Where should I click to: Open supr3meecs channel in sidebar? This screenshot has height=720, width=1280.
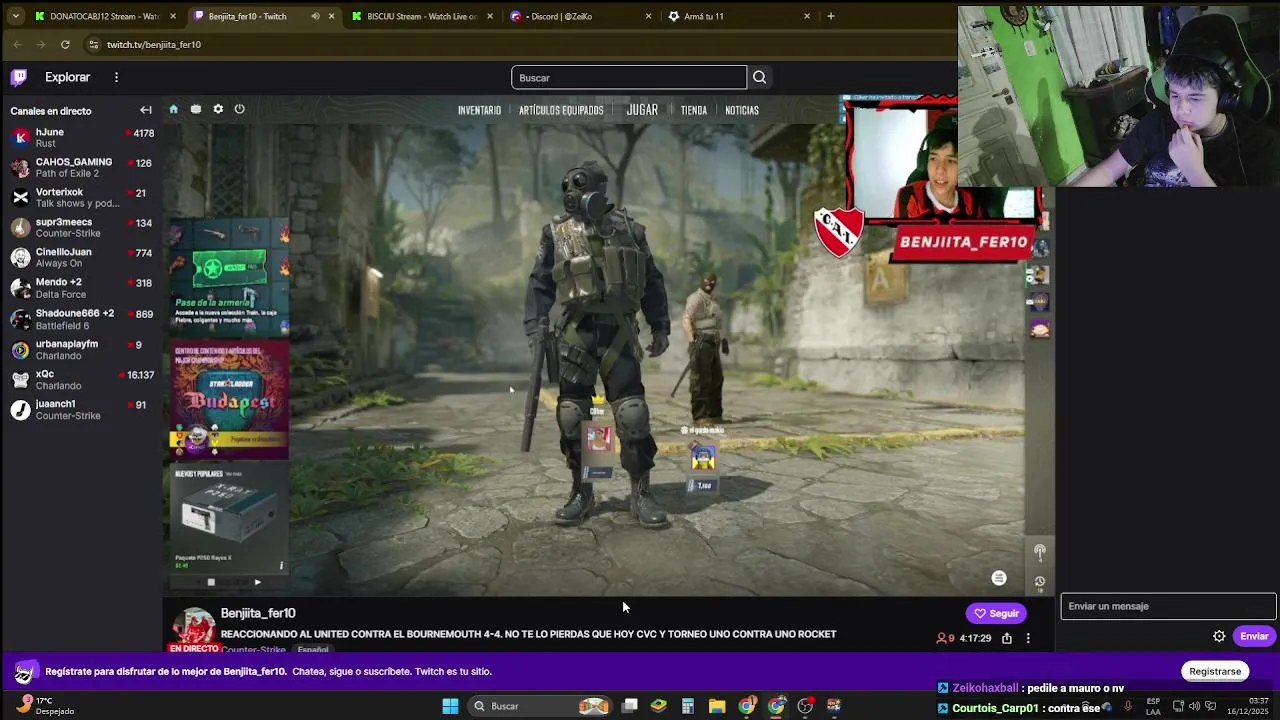82,227
